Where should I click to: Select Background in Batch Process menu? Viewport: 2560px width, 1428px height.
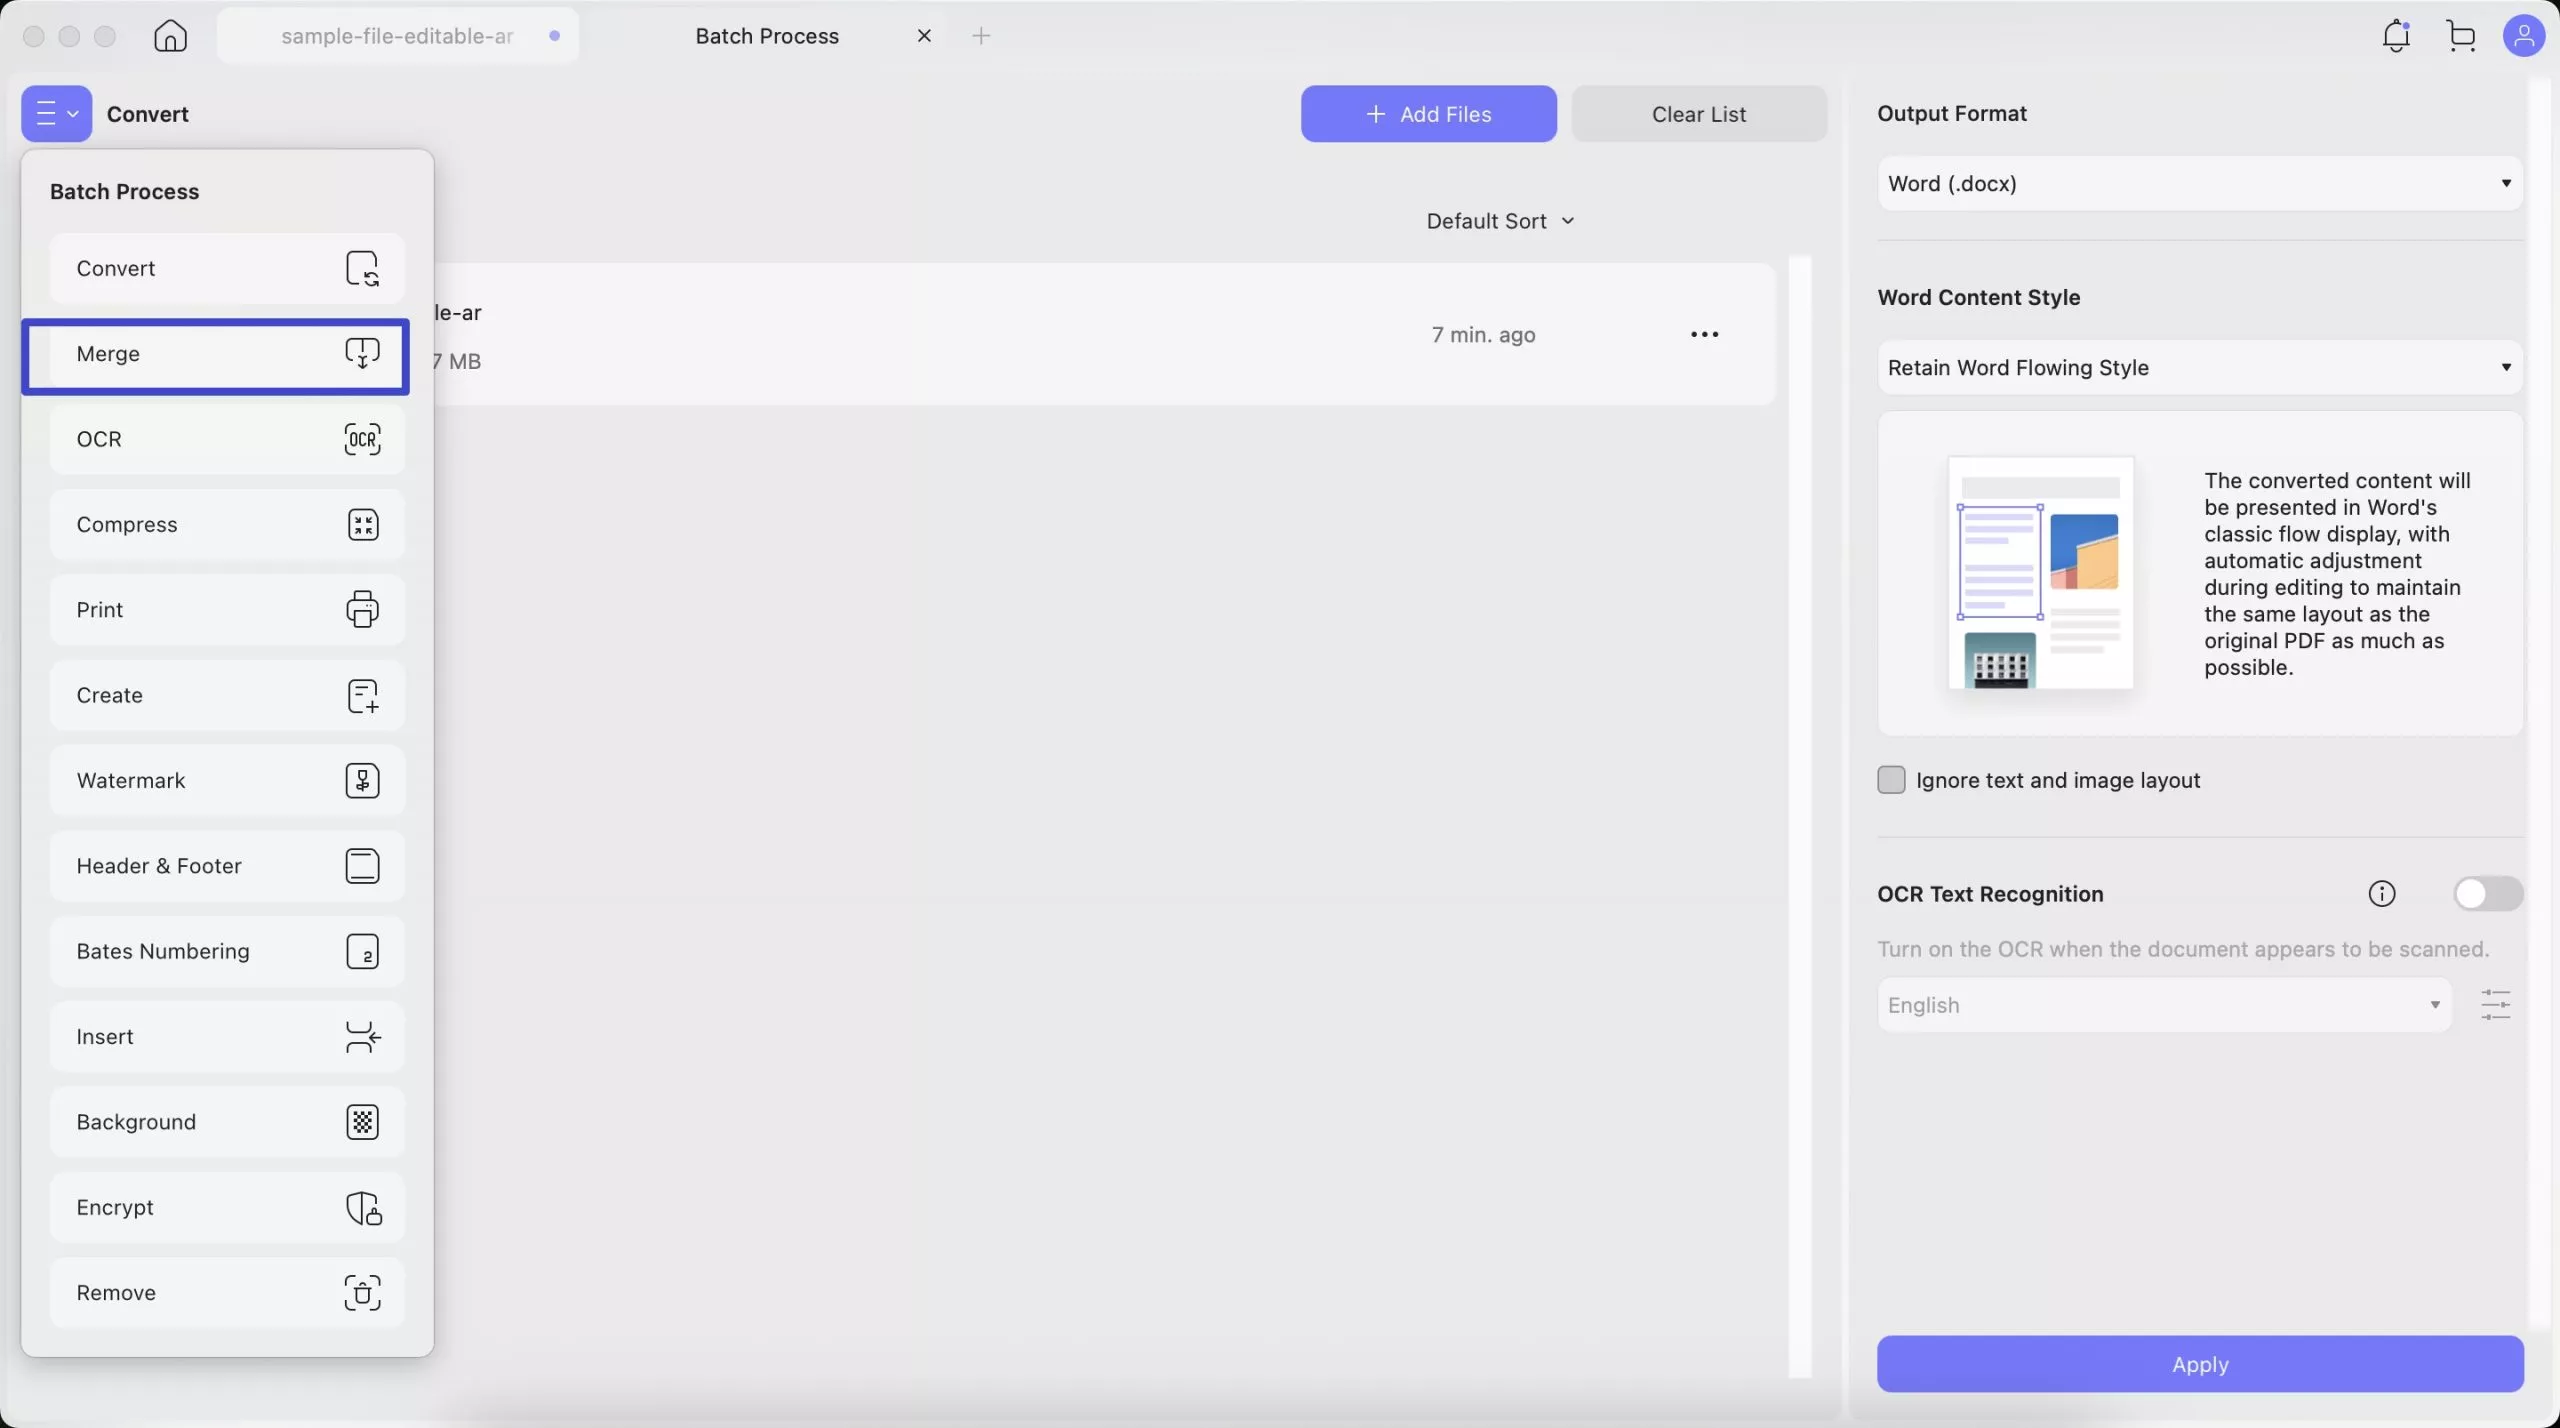[x=227, y=1122]
